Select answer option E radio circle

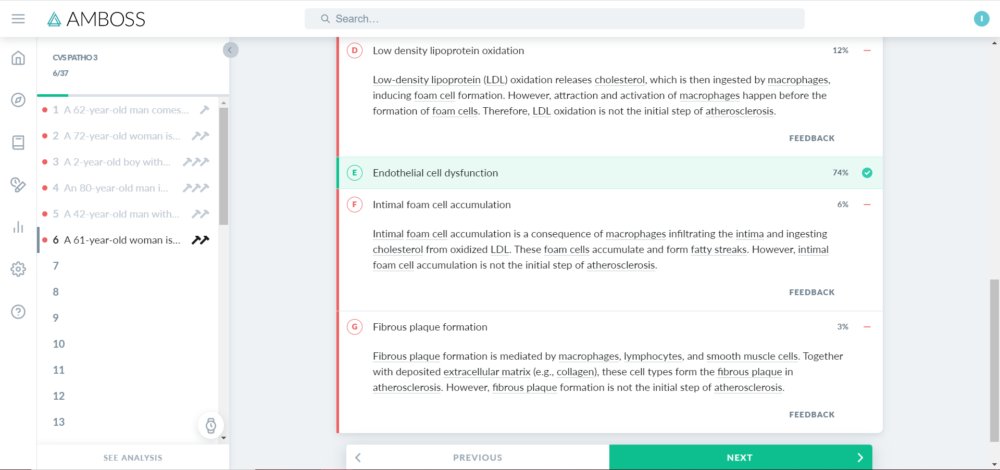pyautogui.click(x=354, y=173)
